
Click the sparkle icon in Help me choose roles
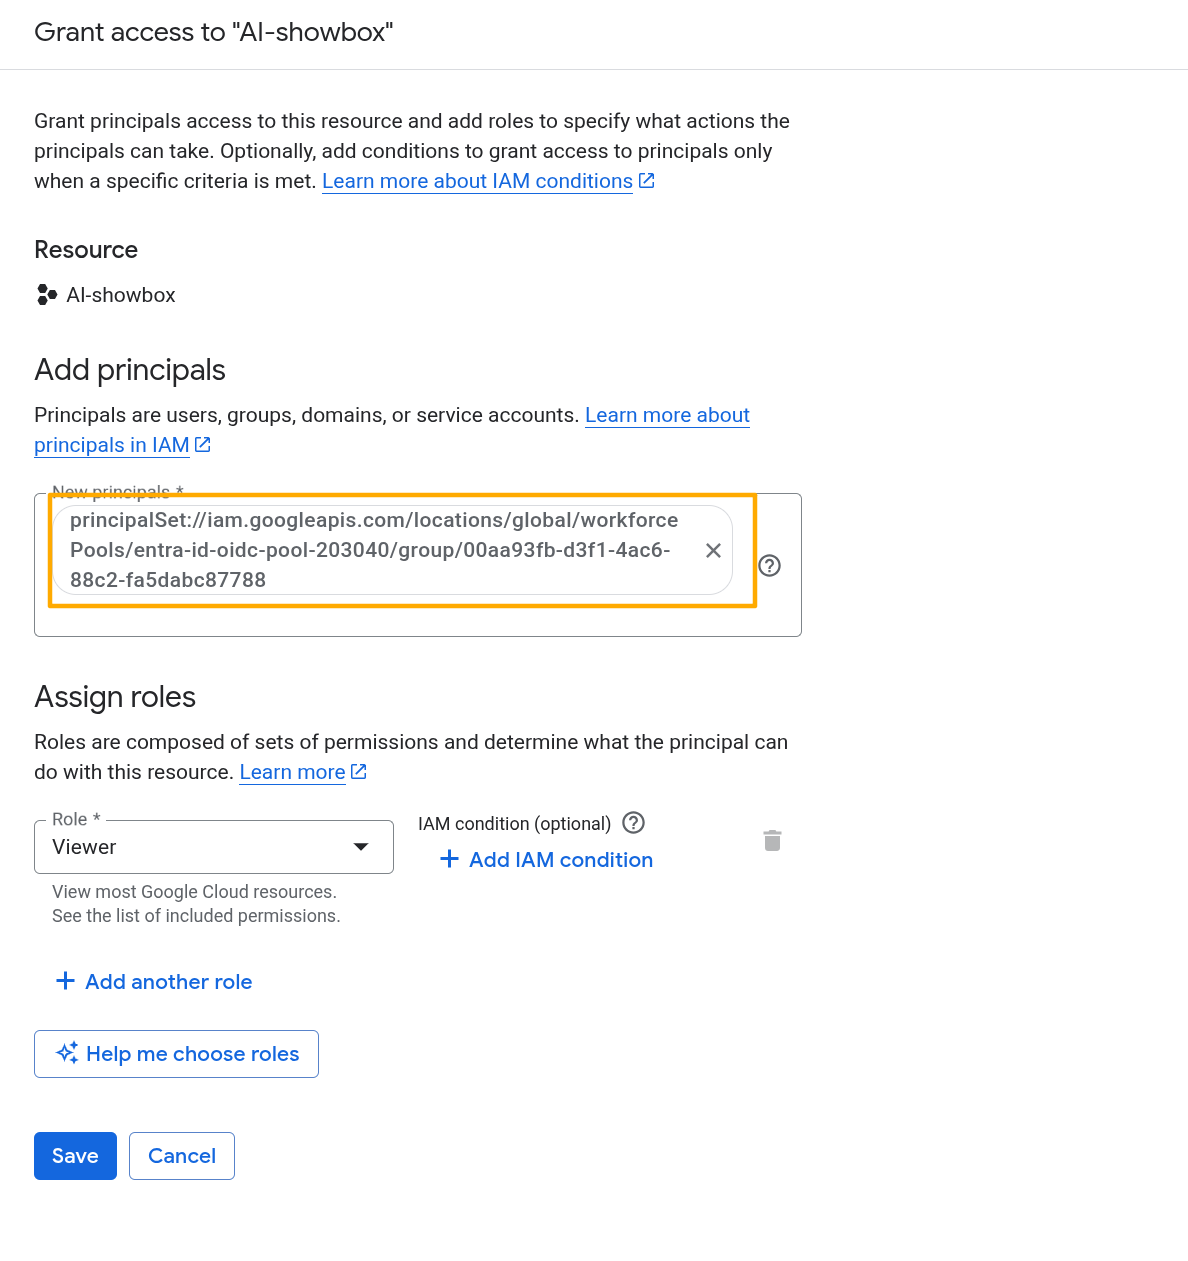coord(67,1053)
